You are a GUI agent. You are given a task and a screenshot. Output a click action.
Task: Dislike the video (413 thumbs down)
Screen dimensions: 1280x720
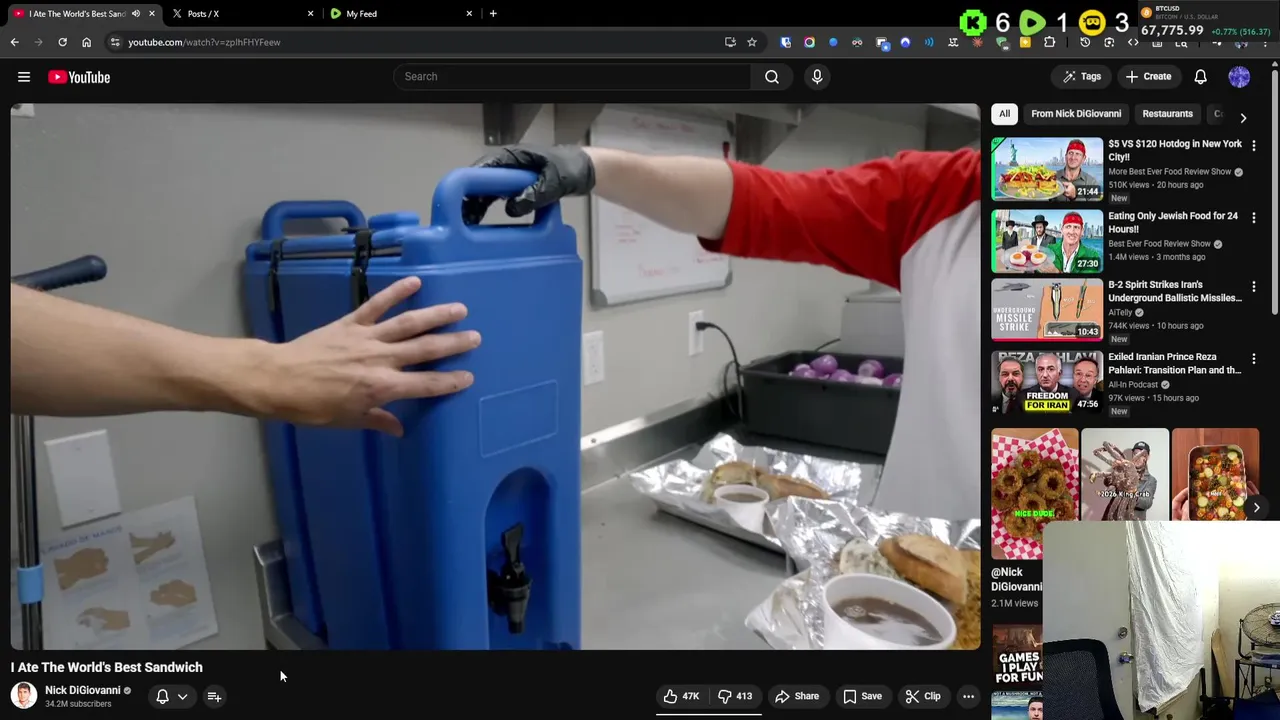[735, 696]
